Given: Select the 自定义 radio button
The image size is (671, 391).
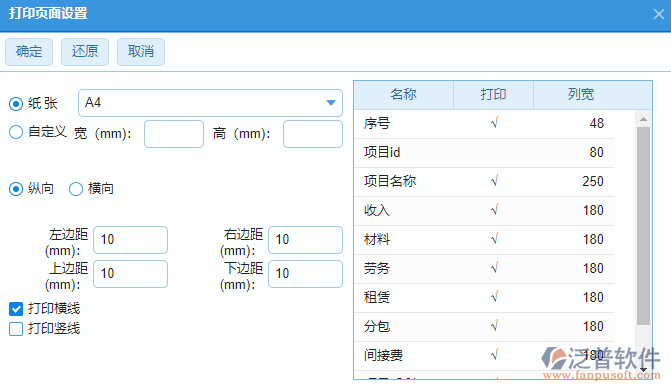Looking at the screenshot, I should [16, 132].
